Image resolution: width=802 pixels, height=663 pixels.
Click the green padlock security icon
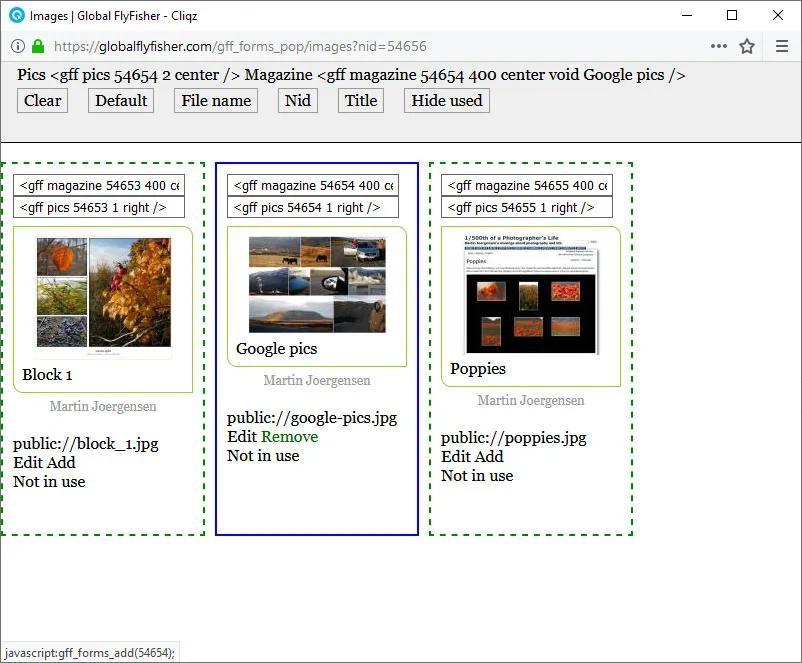point(38,46)
